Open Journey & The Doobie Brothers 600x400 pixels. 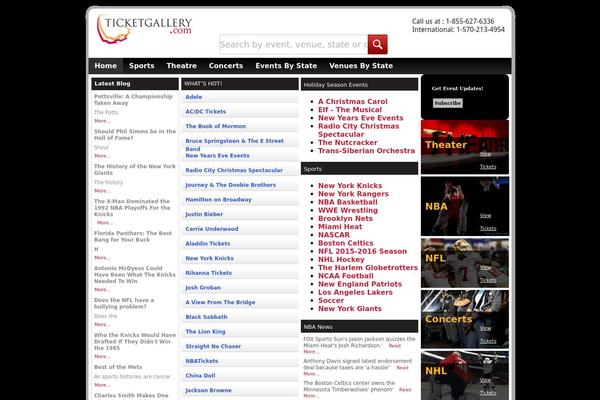pyautogui.click(x=230, y=185)
